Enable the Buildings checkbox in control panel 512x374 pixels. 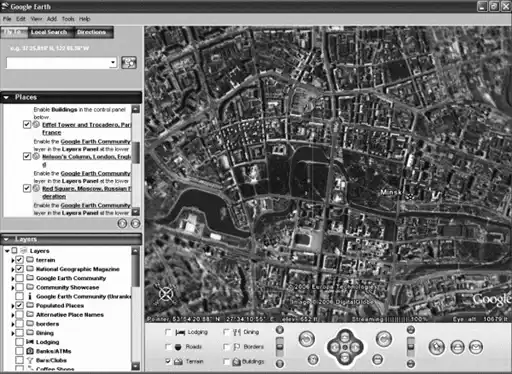click(x=226, y=361)
